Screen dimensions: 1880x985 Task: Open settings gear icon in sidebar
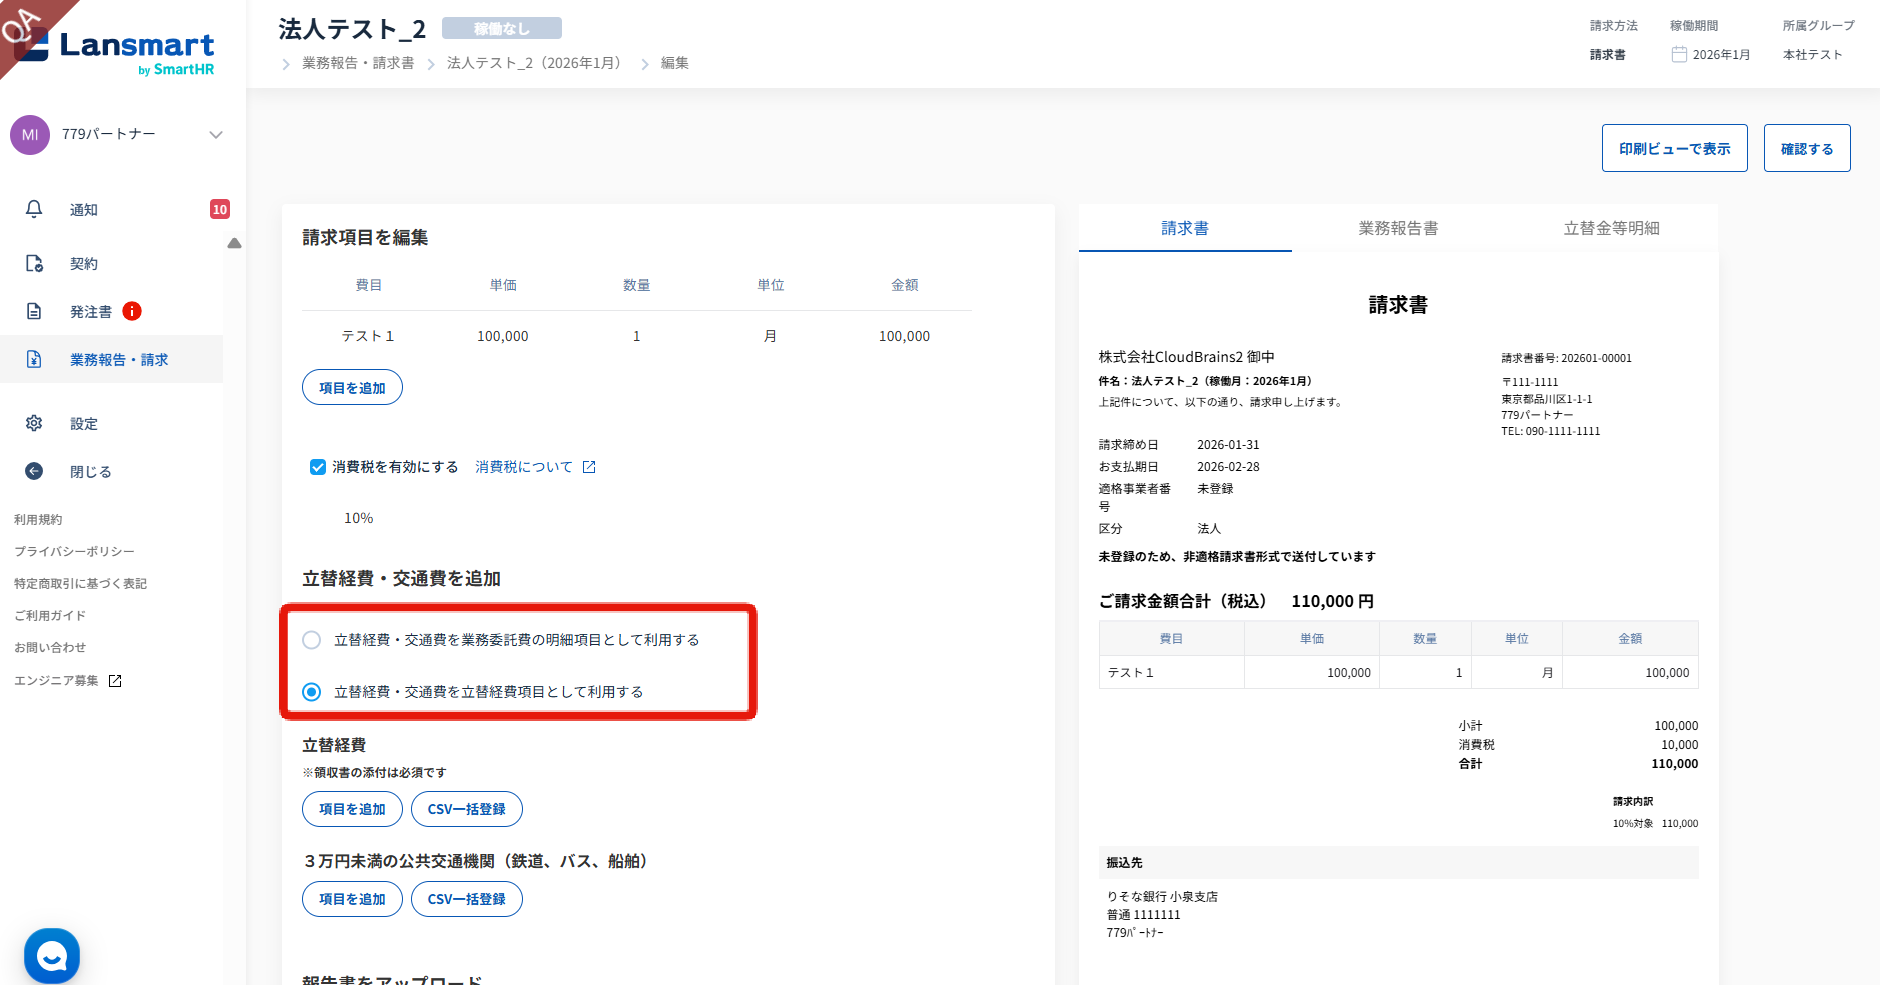point(34,423)
